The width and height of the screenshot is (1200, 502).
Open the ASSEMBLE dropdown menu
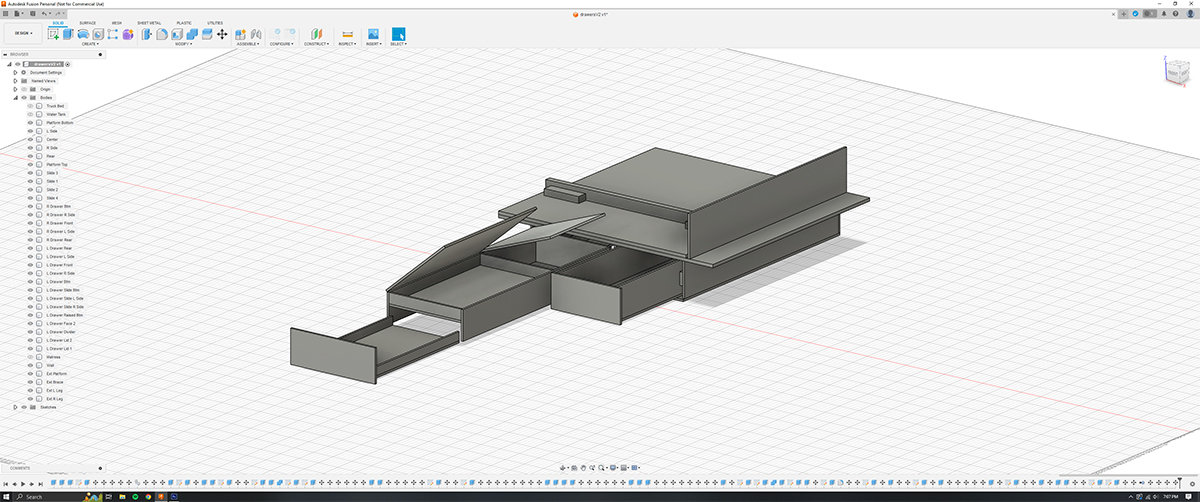(x=248, y=44)
